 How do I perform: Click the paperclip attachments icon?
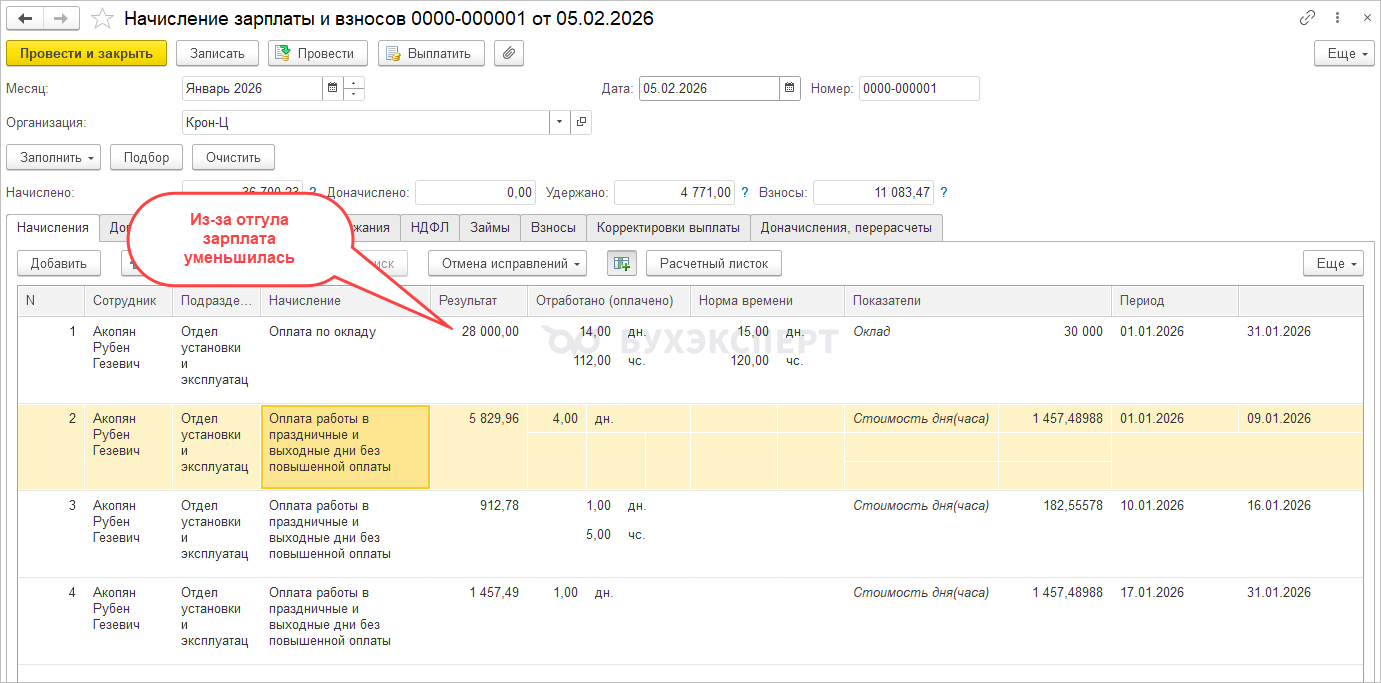coord(509,53)
